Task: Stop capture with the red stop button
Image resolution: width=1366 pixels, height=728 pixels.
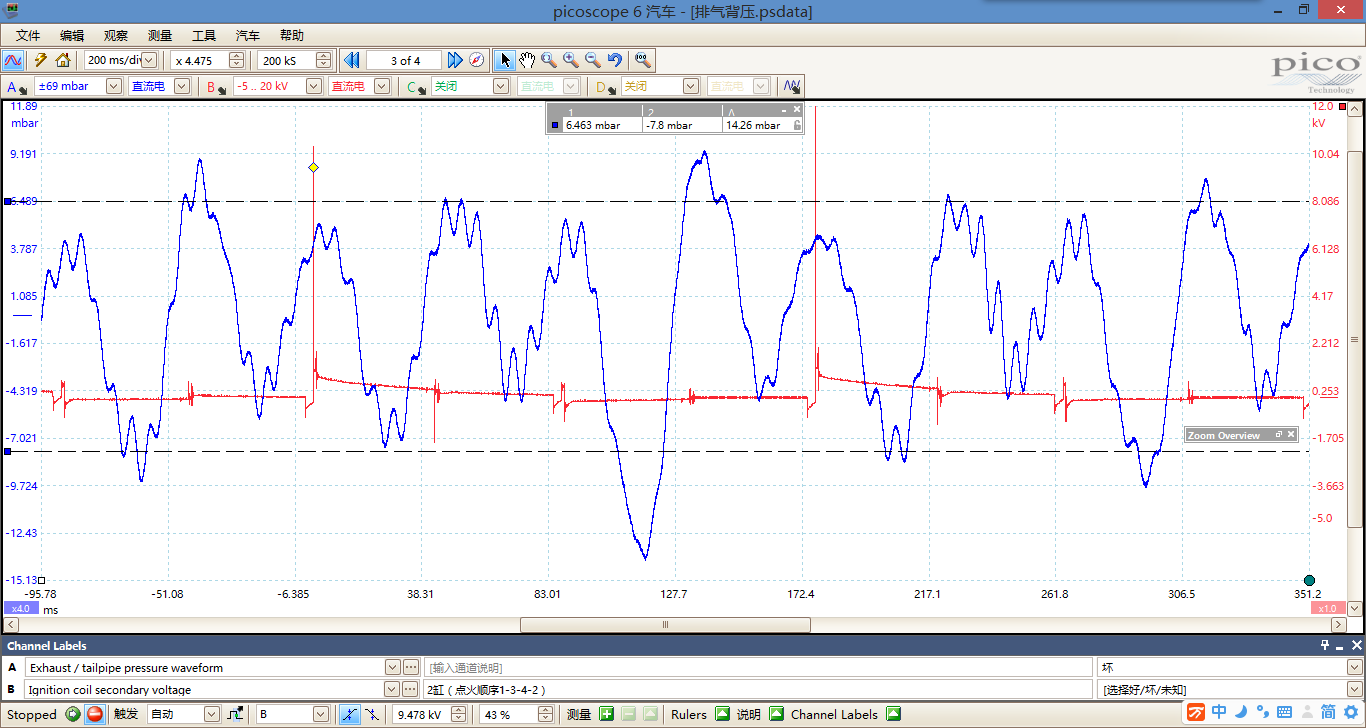Action: [x=94, y=714]
